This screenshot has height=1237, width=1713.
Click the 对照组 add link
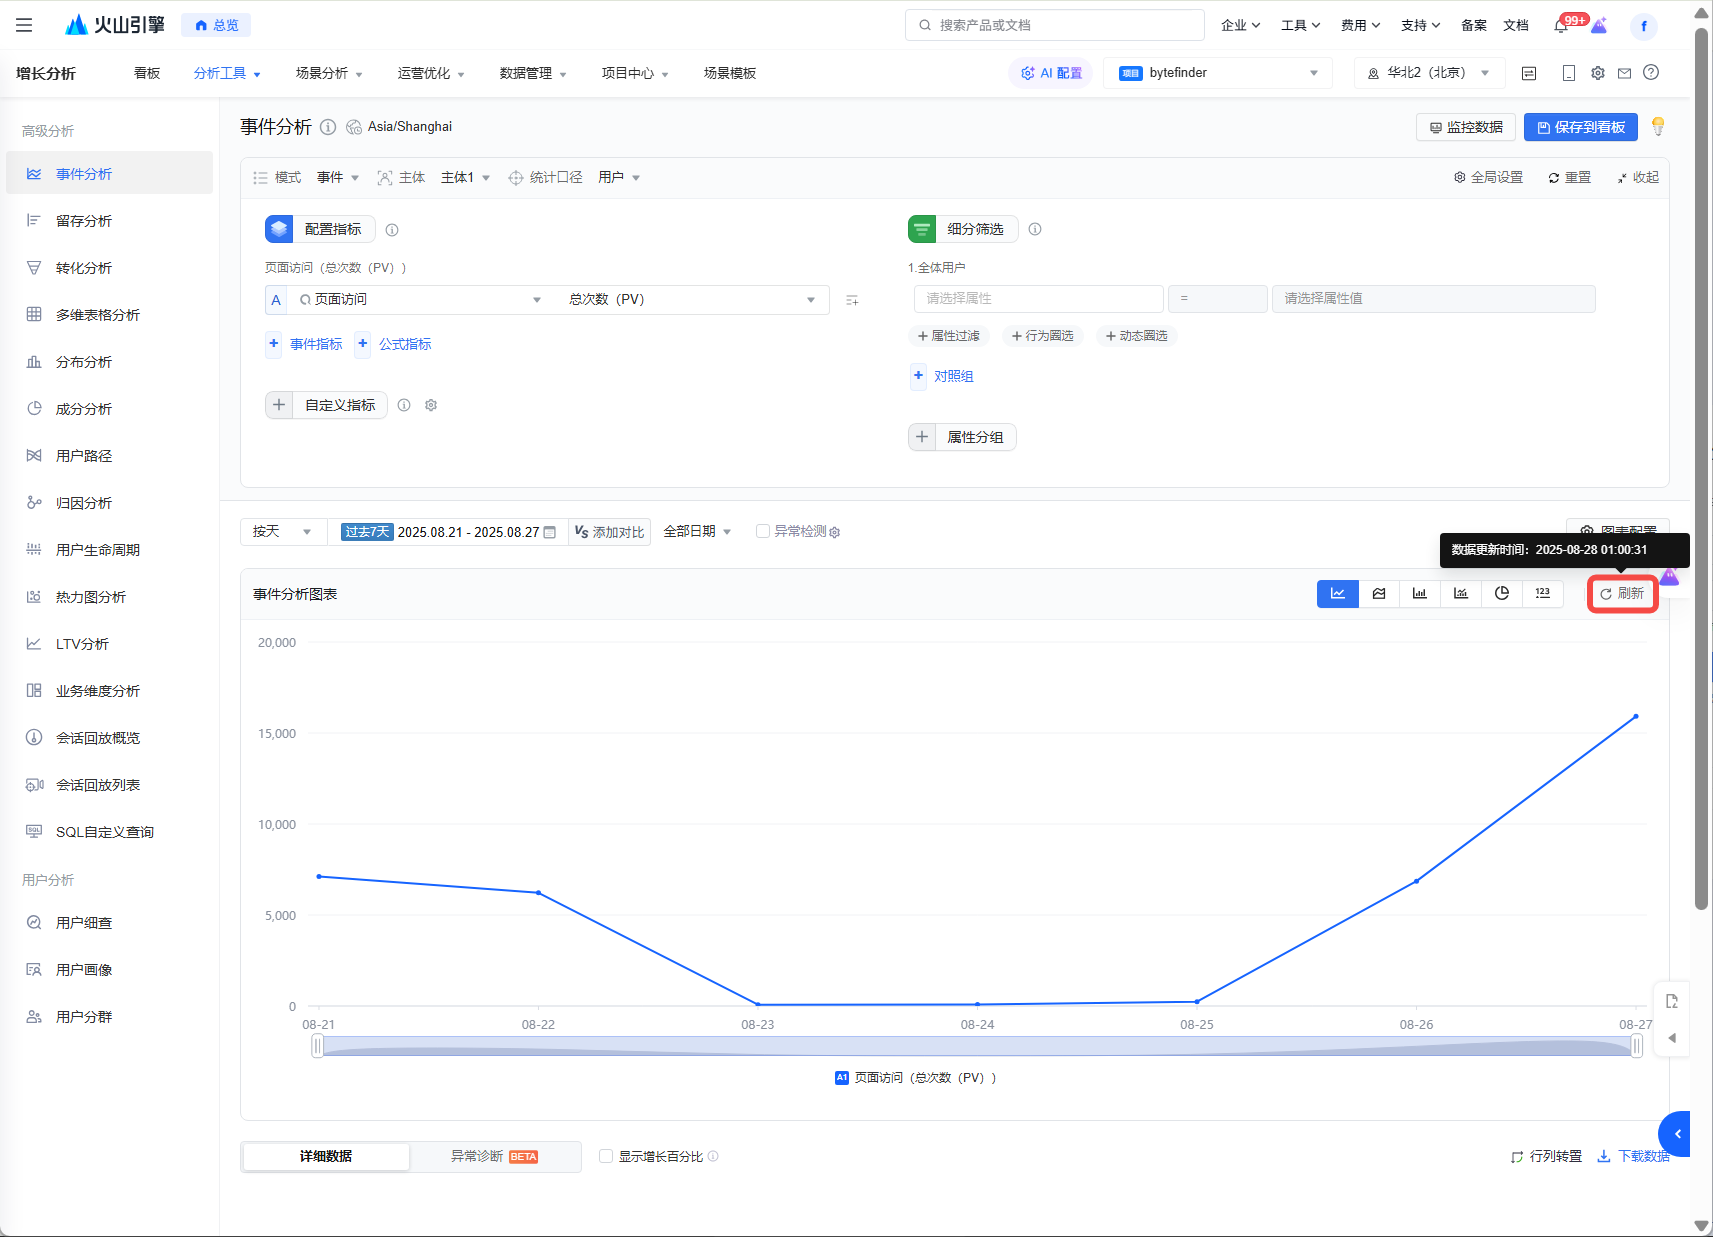pyautogui.click(x=943, y=376)
